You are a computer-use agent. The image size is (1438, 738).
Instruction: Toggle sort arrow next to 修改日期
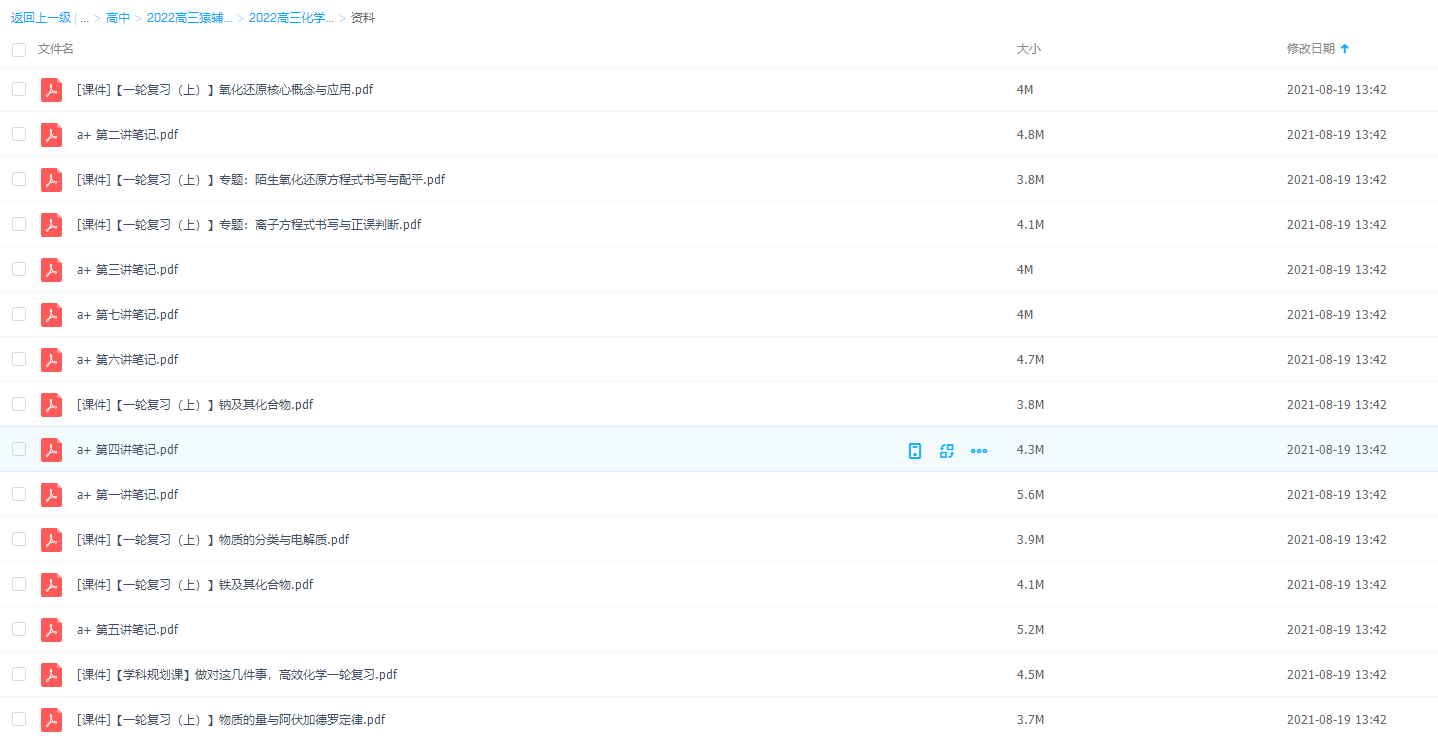coord(1344,49)
